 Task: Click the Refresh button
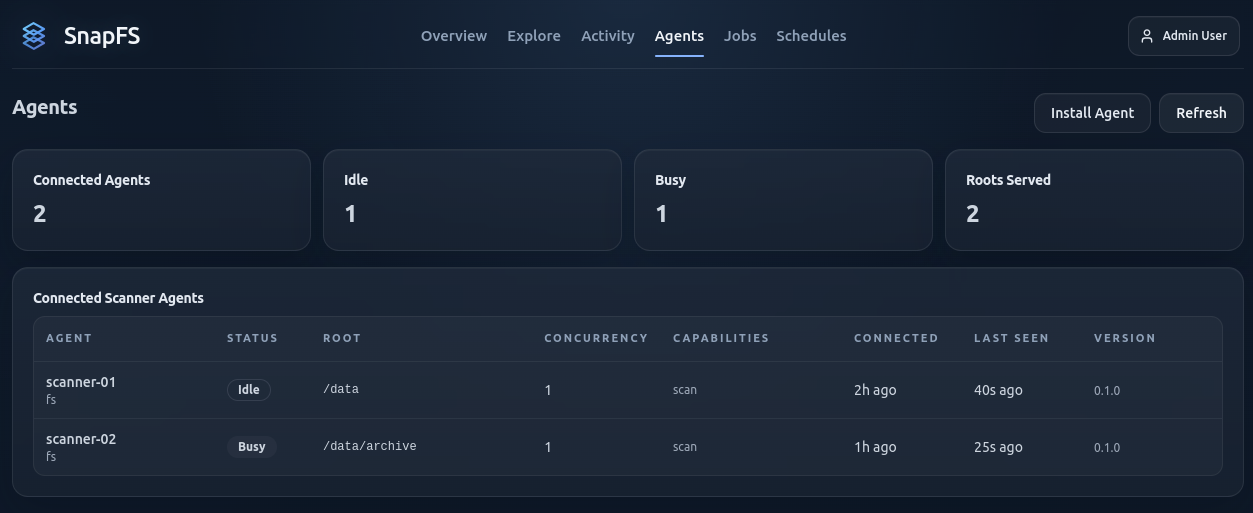click(1201, 113)
